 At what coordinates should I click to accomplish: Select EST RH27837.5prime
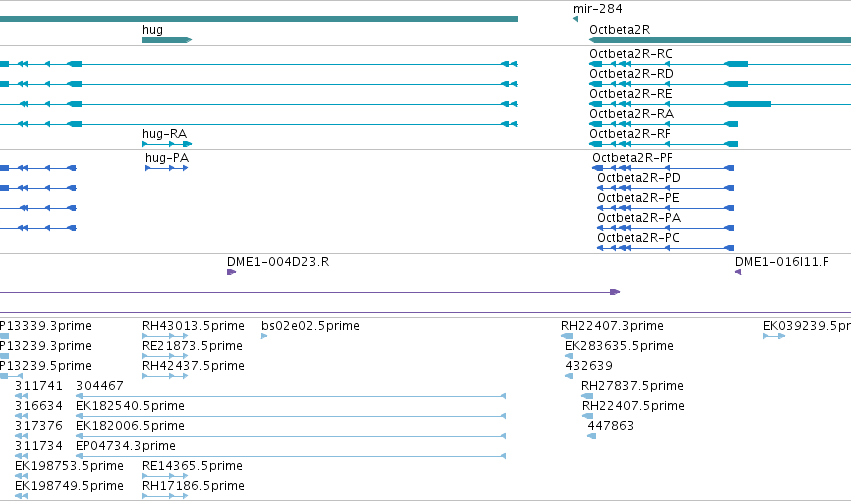(x=632, y=386)
